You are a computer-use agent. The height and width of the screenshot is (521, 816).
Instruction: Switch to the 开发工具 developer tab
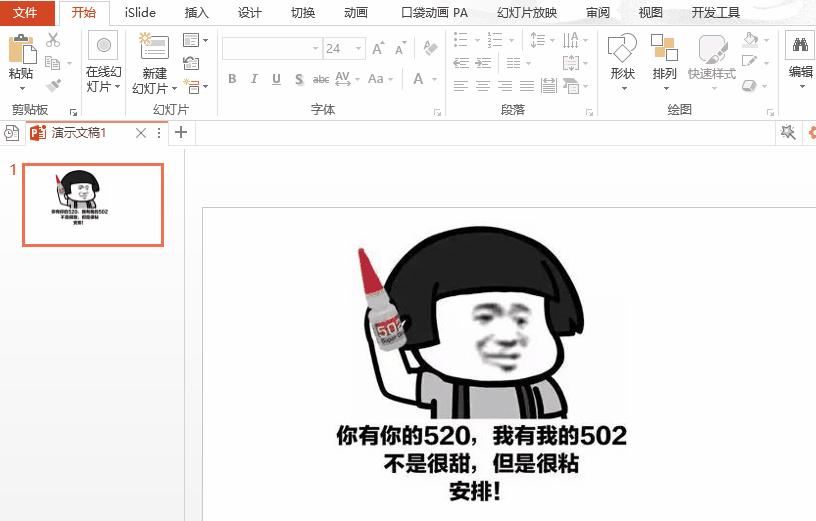[716, 12]
